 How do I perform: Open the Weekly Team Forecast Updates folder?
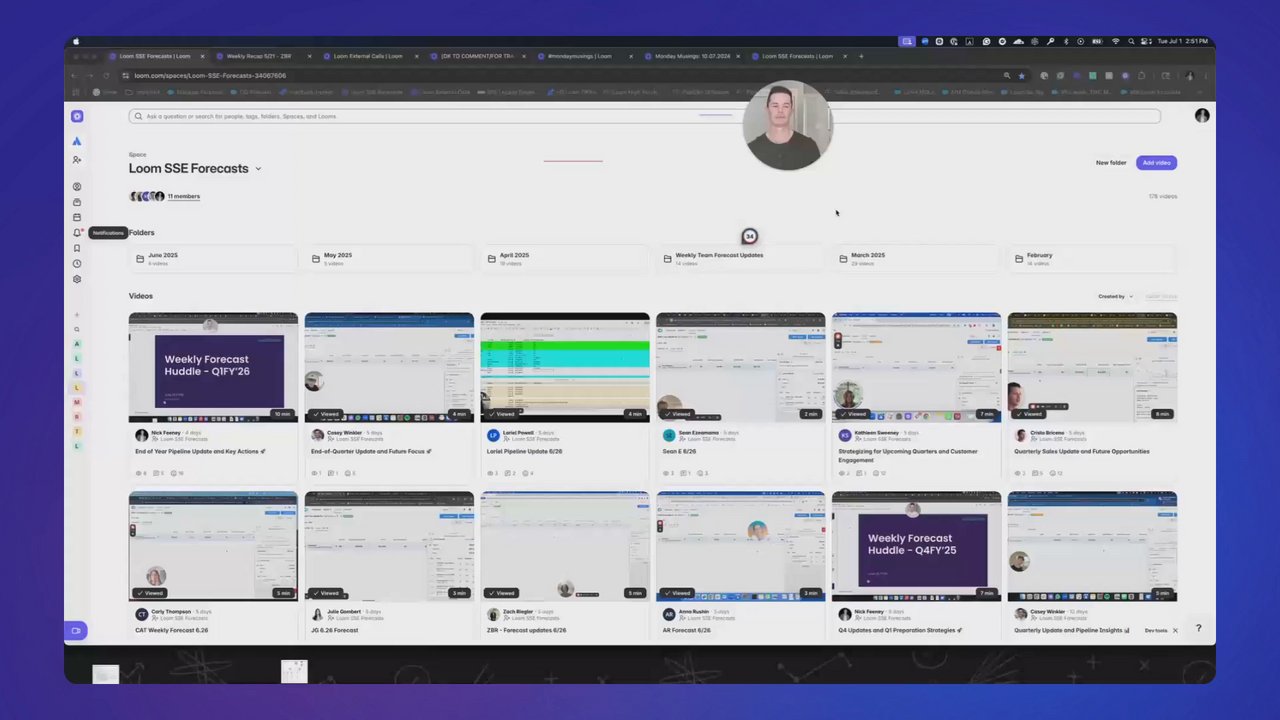click(741, 258)
